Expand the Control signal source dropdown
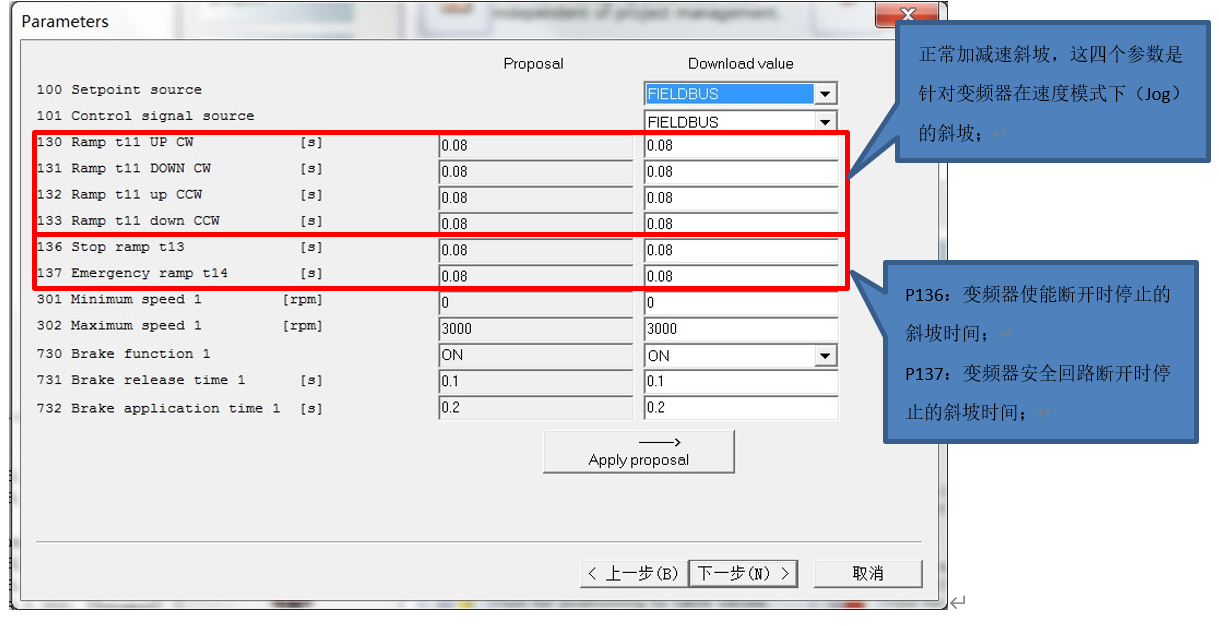The height and width of the screenshot is (626, 1219). click(825, 122)
